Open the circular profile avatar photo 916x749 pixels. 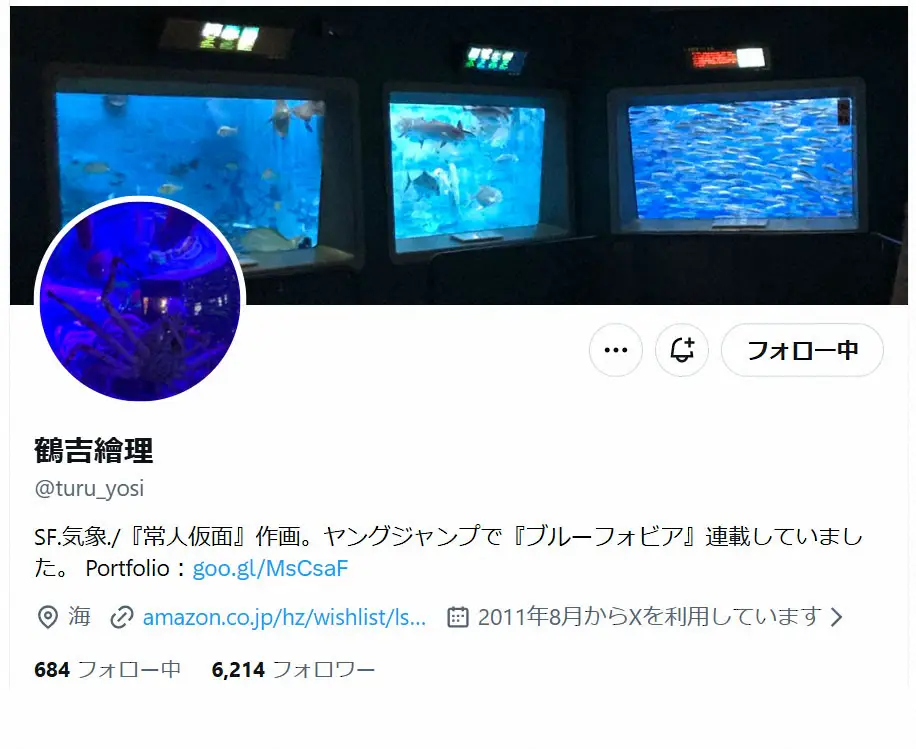[140, 299]
